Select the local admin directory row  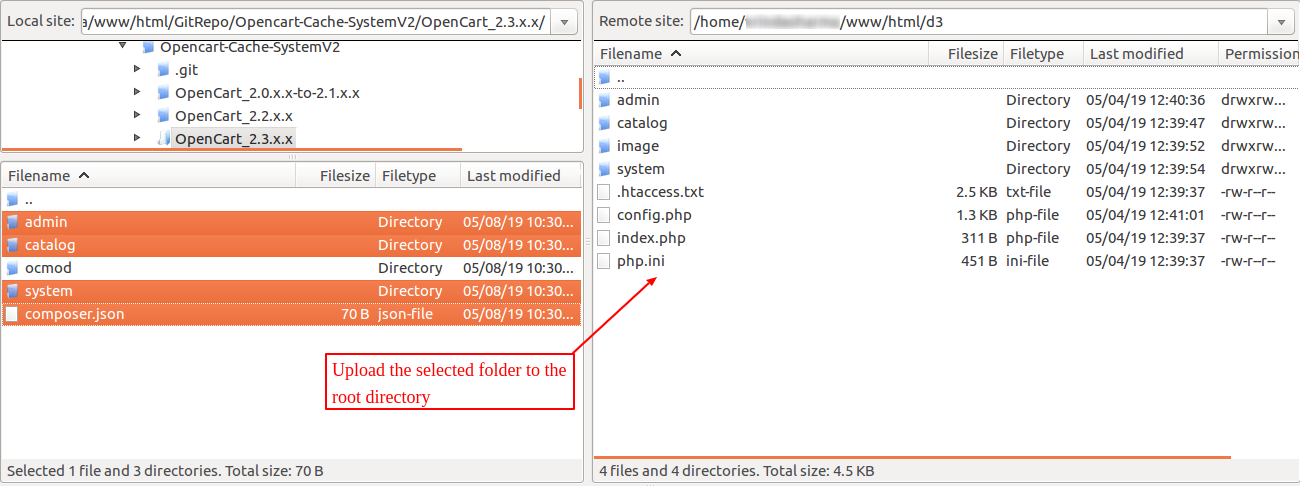click(291, 221)
